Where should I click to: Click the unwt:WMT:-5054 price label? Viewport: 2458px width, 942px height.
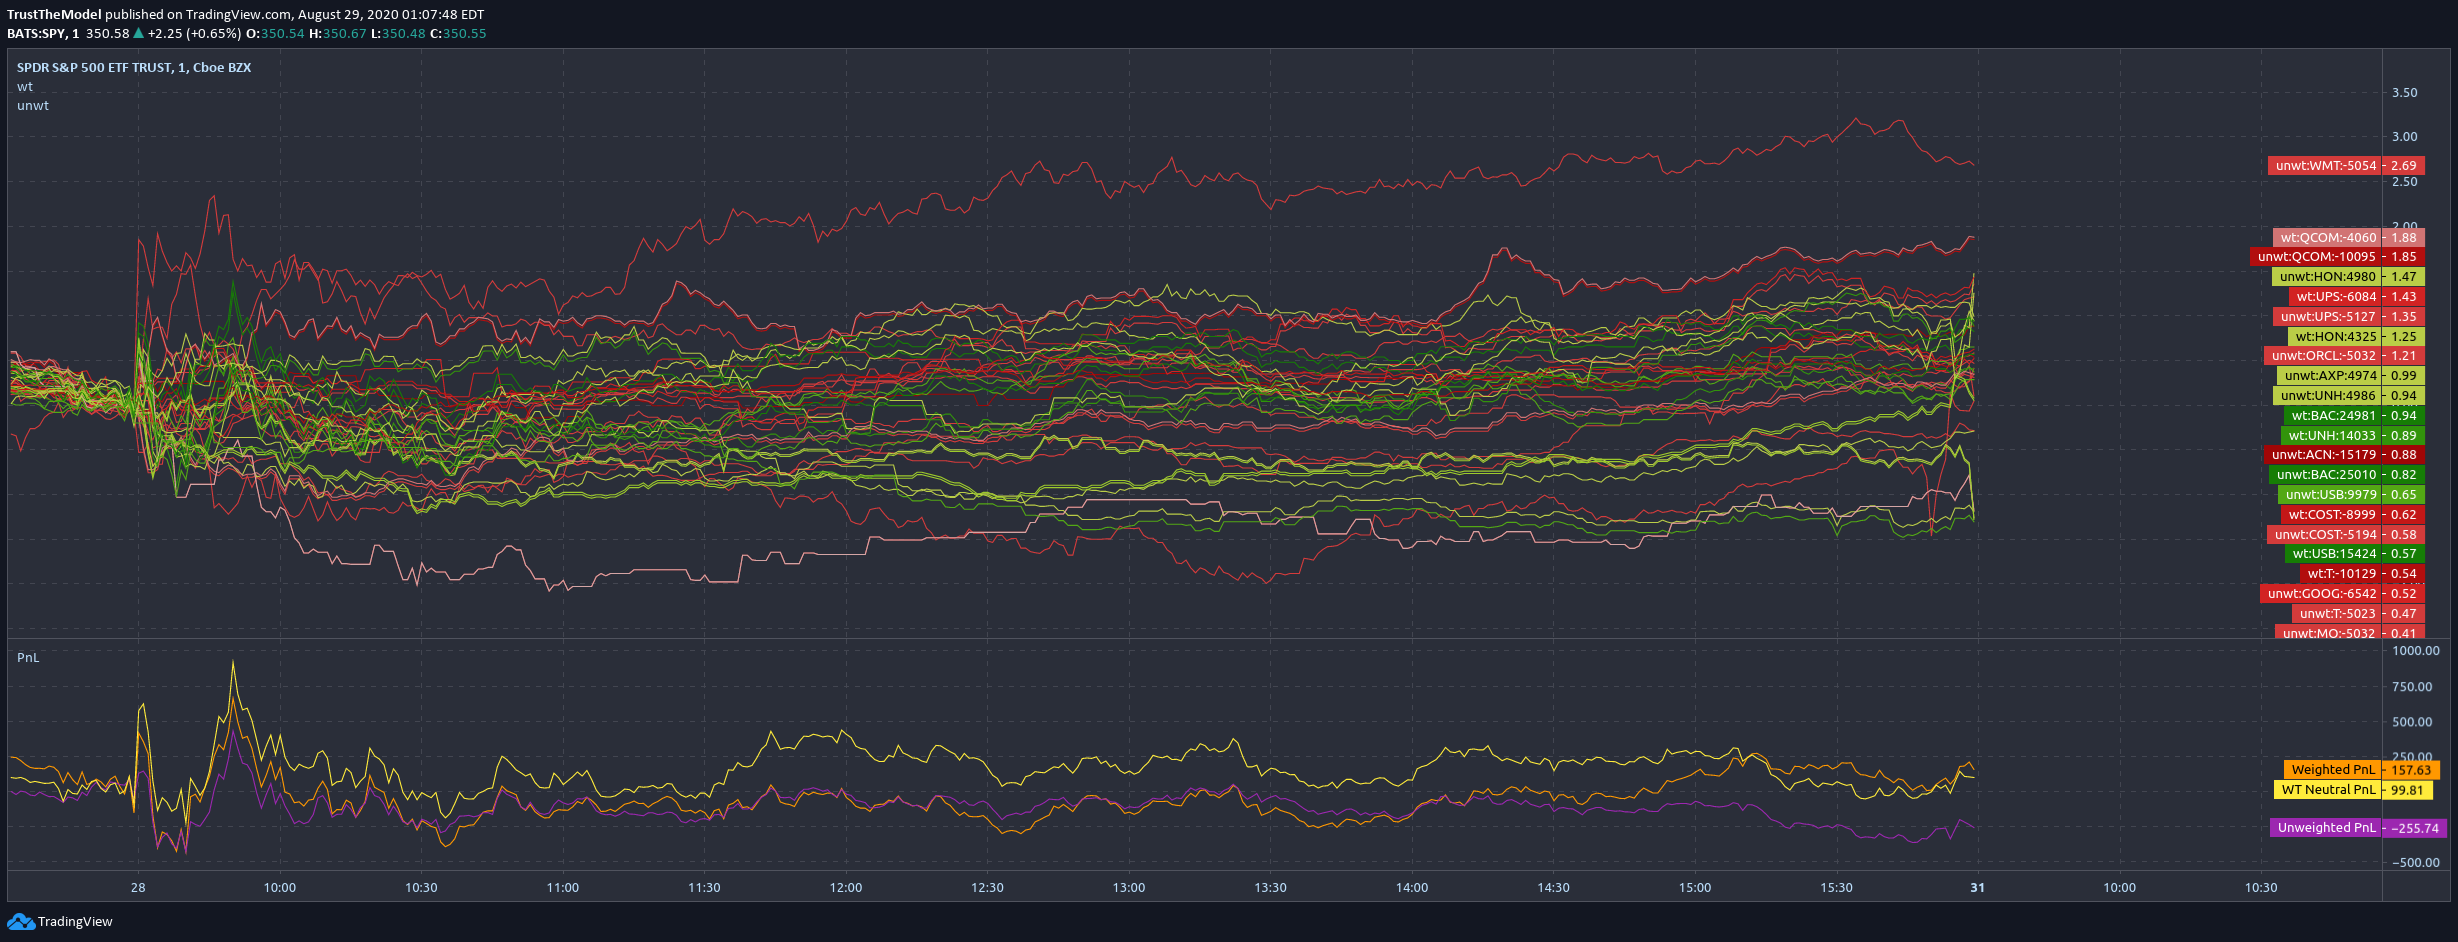pos(2346,165)
